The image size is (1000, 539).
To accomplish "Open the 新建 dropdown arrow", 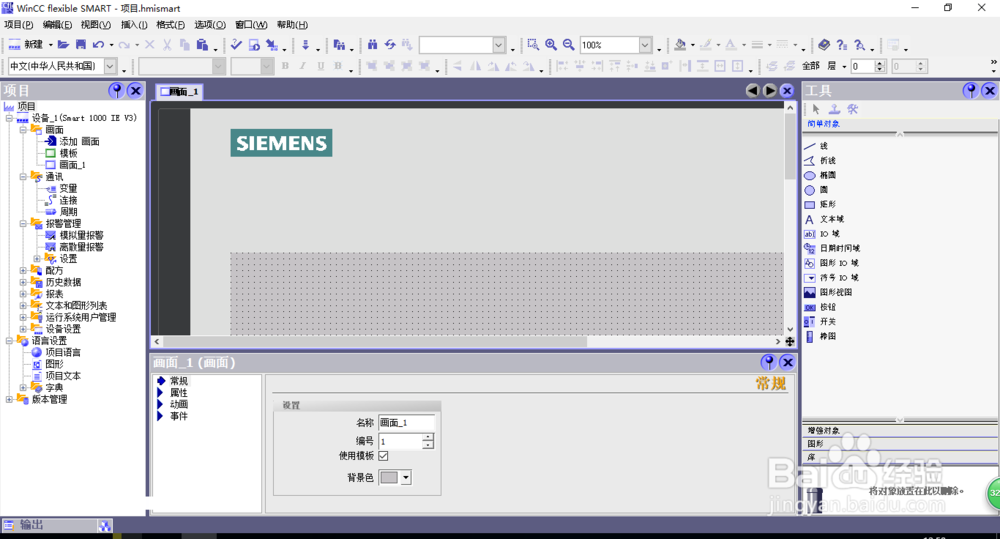I will pos(50,45).
